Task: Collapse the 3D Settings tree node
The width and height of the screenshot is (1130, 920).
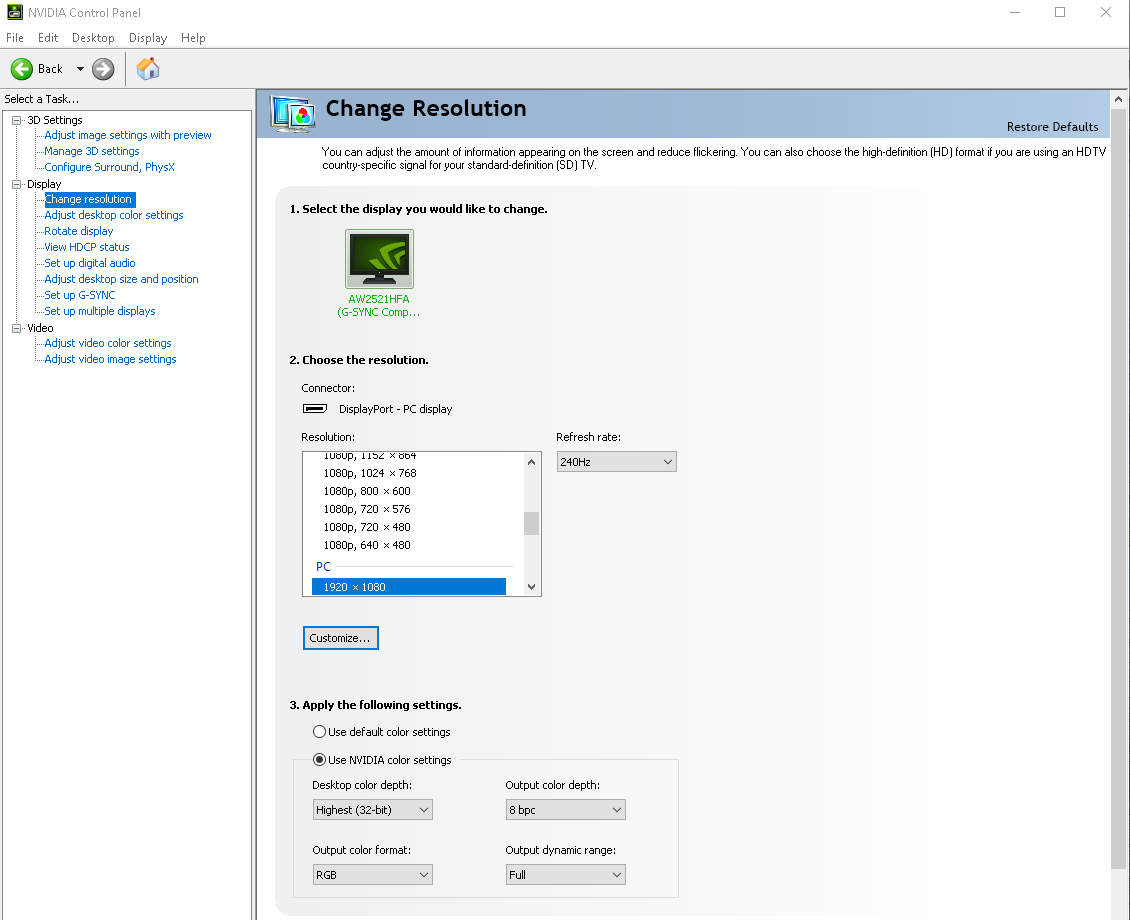Action: (x=16, y=120)
